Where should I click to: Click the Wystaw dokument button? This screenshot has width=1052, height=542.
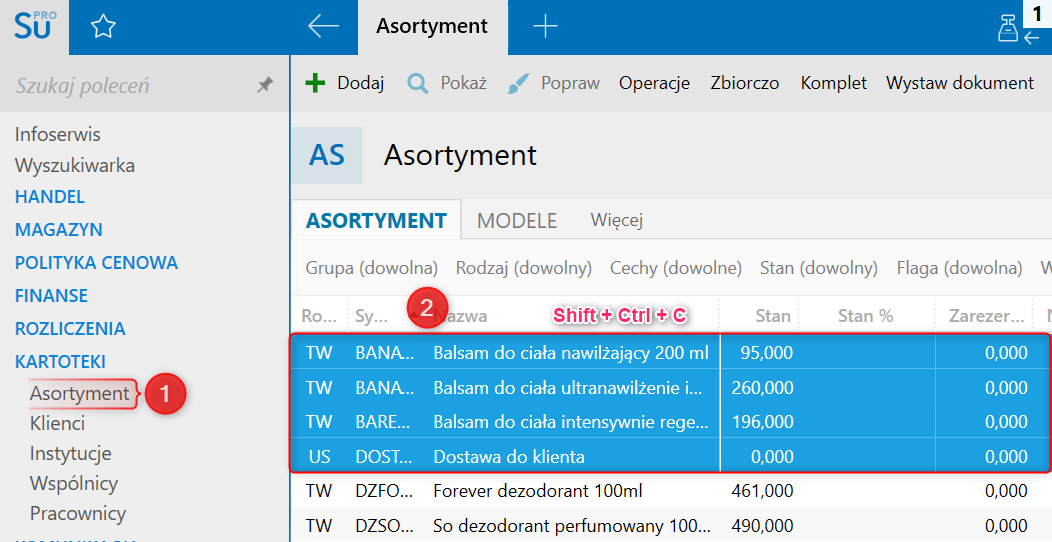click(x=960, y=83)
